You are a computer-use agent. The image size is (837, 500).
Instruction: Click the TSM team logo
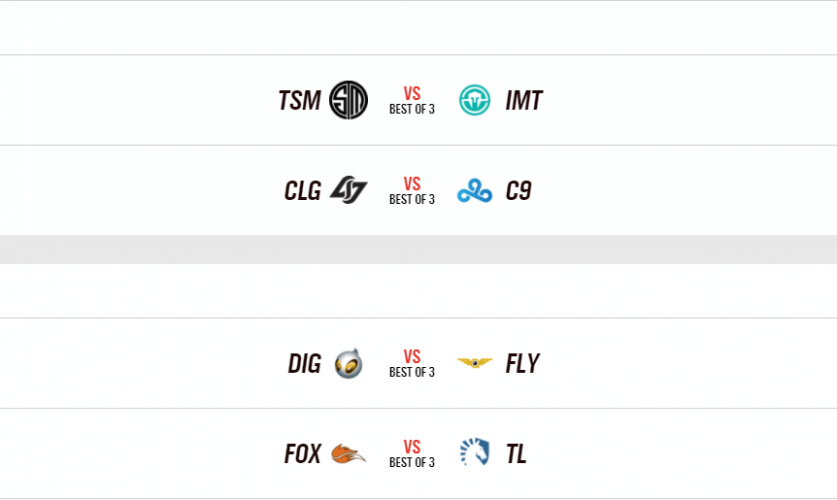pos(348,100)
